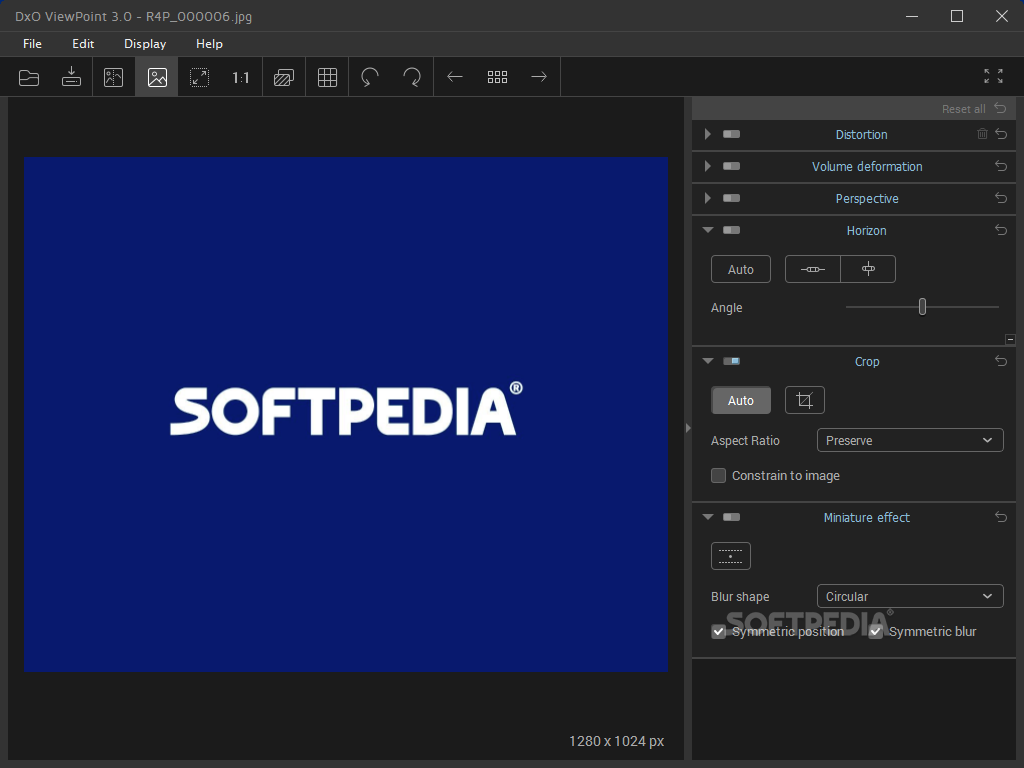Hide advanced Horizon settings minus button

[1010, 340]
